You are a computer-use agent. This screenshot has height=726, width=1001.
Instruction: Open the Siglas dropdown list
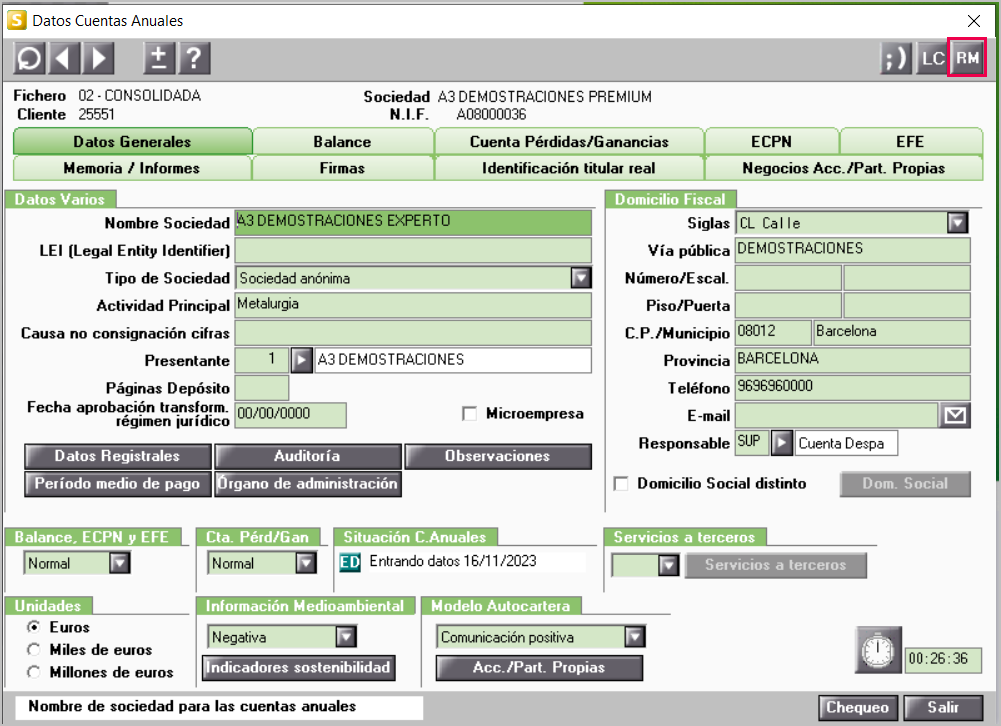coord(957,222)
